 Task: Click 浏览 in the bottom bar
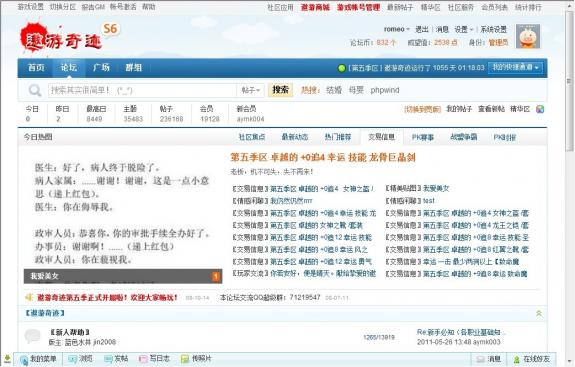(81, 359)
